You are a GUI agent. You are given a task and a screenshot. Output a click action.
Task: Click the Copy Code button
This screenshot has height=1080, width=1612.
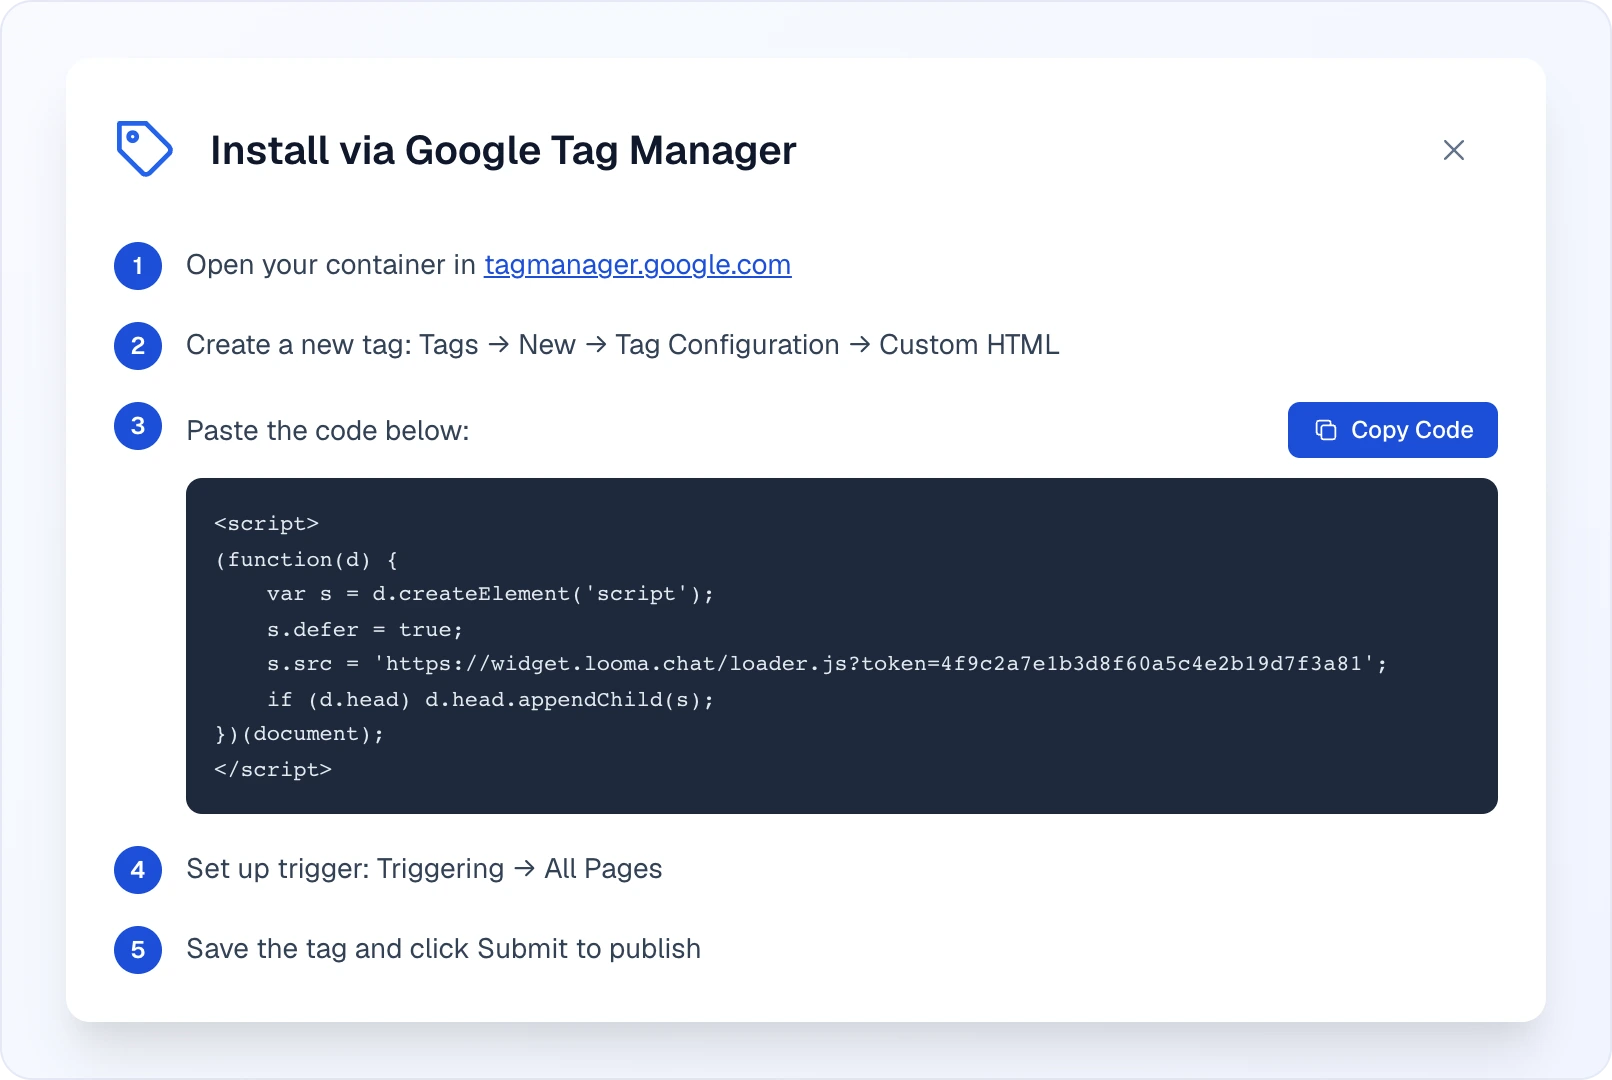(x=1392, y=430)
